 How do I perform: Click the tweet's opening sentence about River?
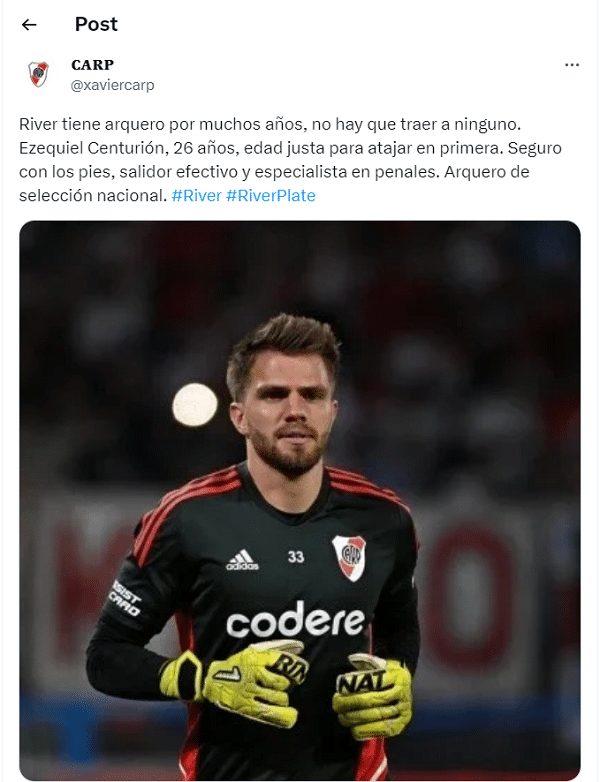click(270, 124)
